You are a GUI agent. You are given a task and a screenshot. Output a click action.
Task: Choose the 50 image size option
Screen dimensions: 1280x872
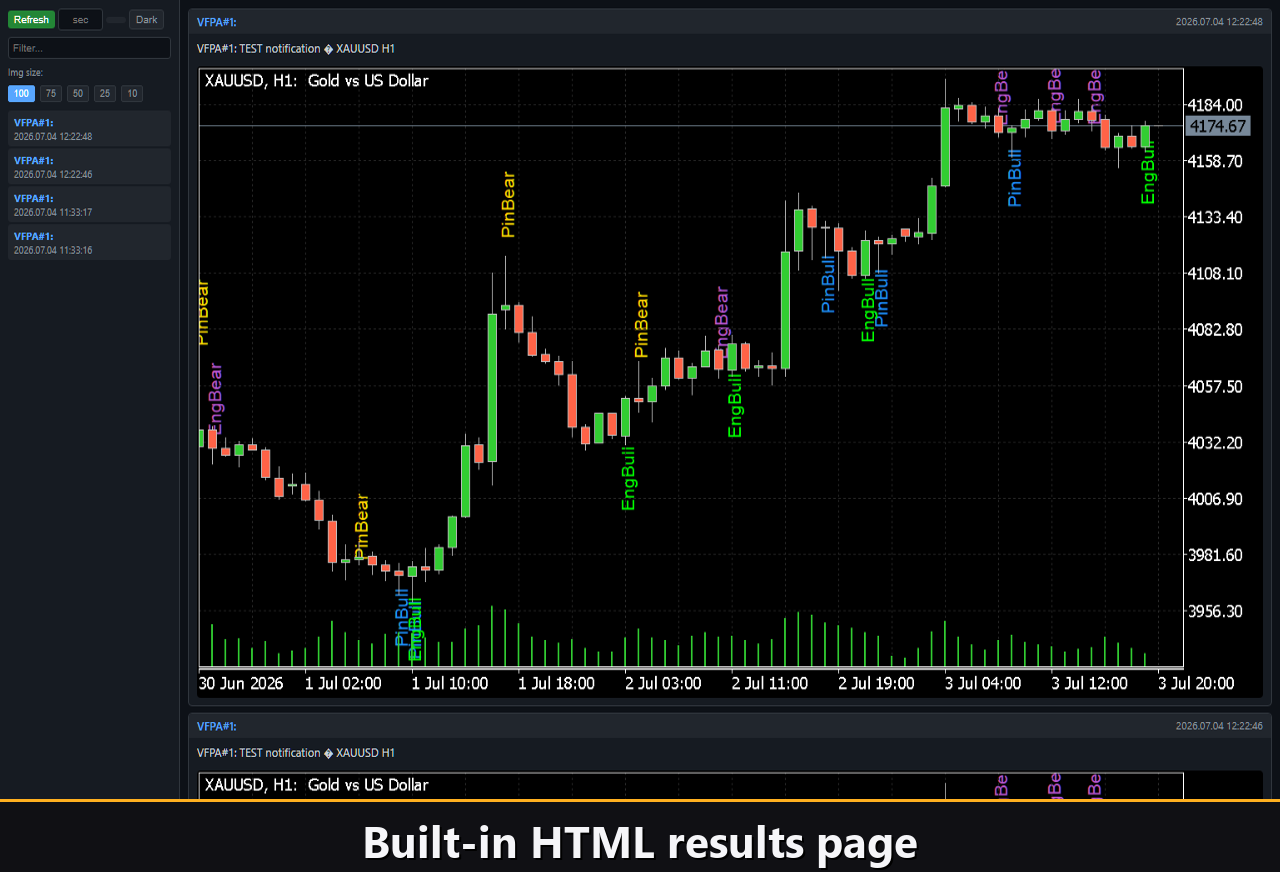[78, 94]
